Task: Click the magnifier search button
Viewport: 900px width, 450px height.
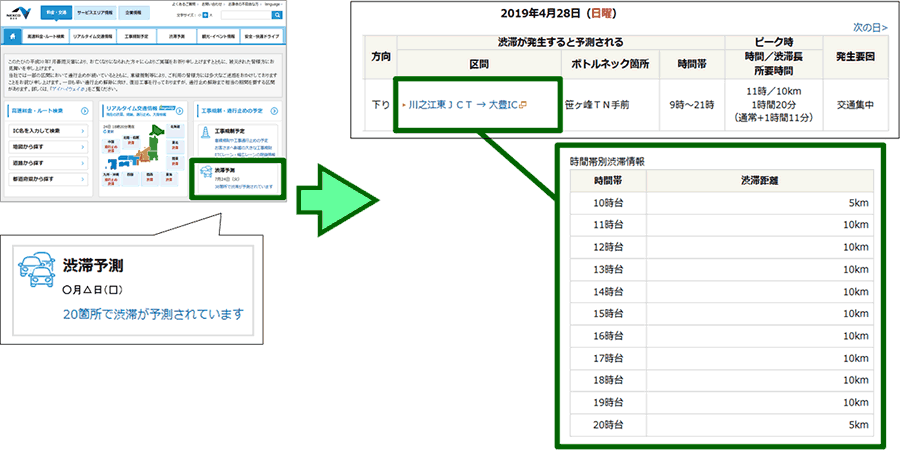Action: coord(277,15)
